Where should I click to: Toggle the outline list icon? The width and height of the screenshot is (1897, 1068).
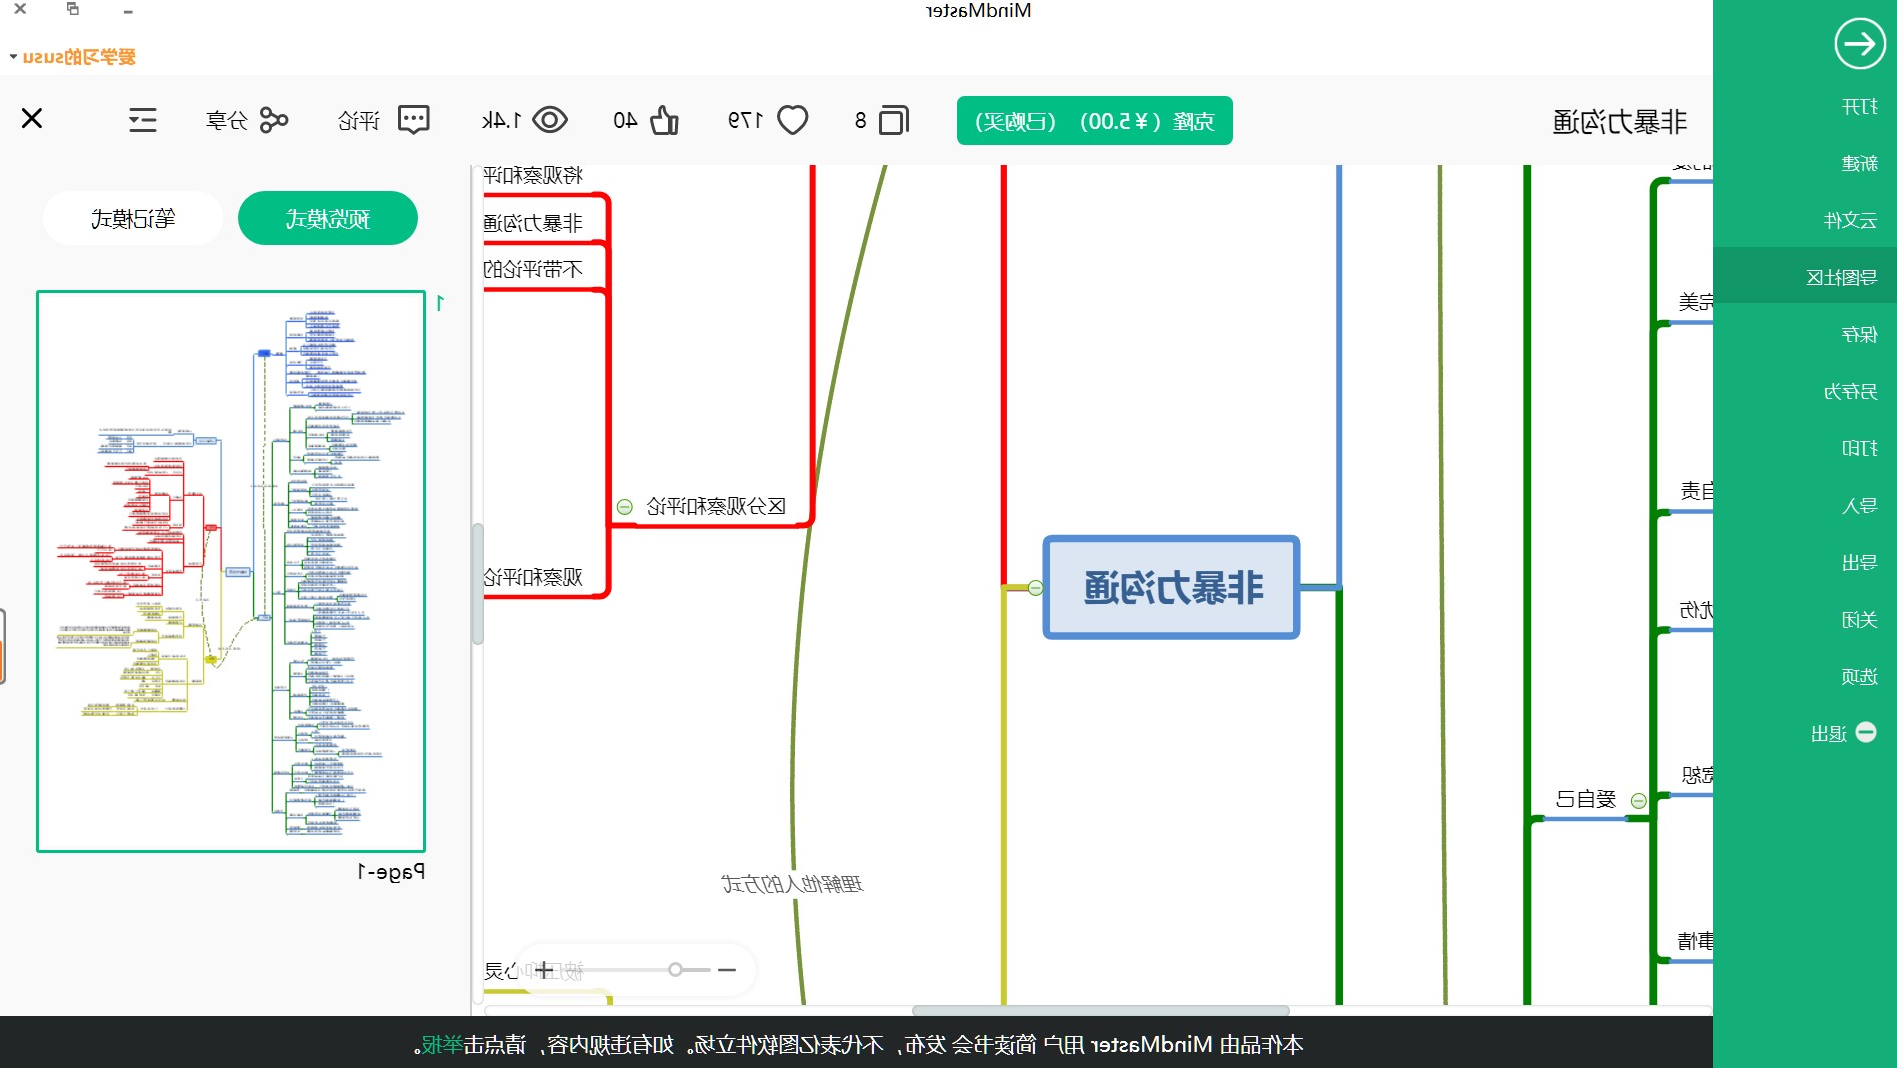click(x=143, y=120)
